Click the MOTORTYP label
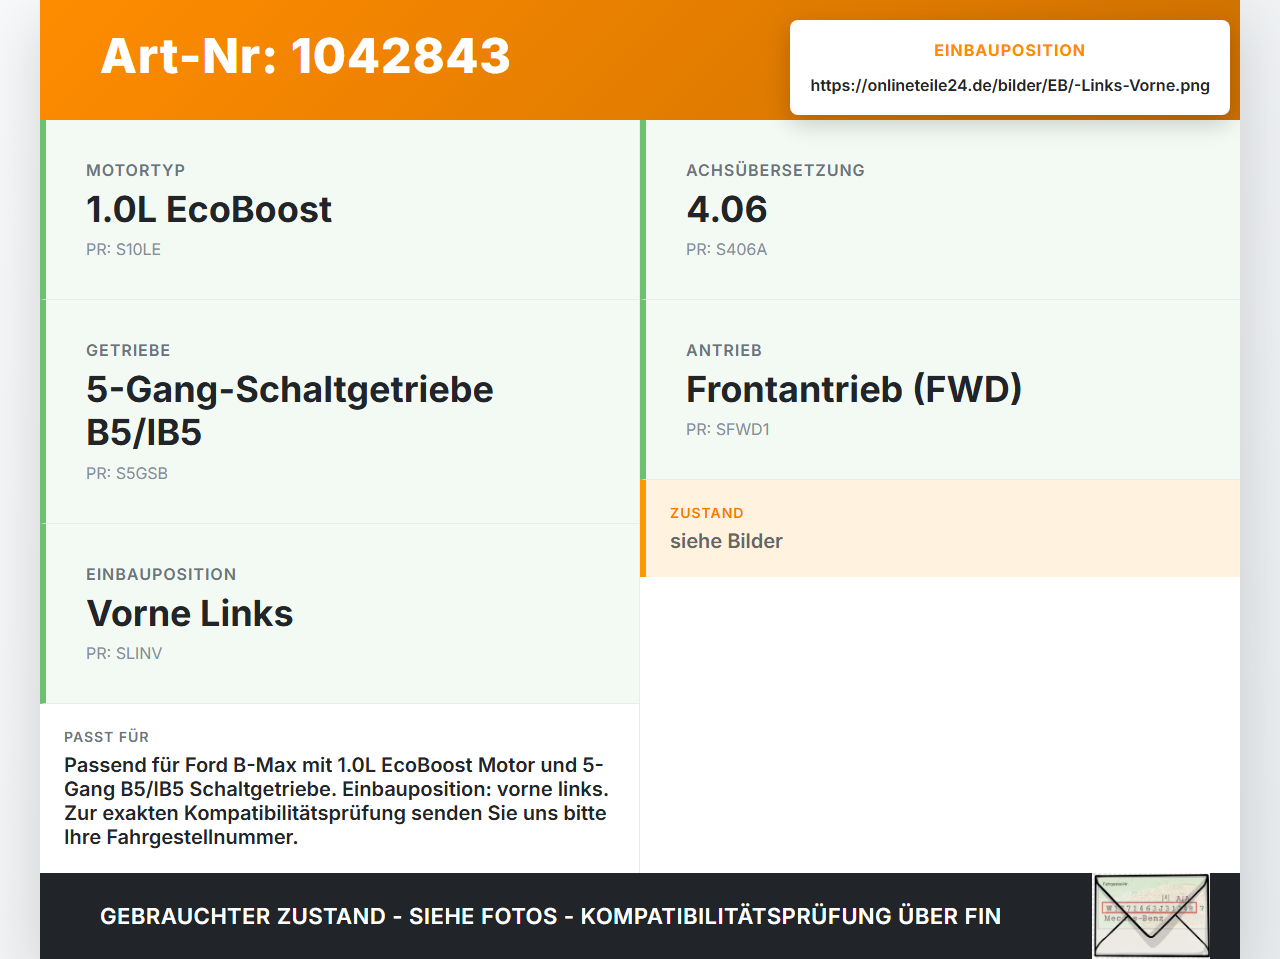The image size is (1280, 959). click(x=135, y=170)
